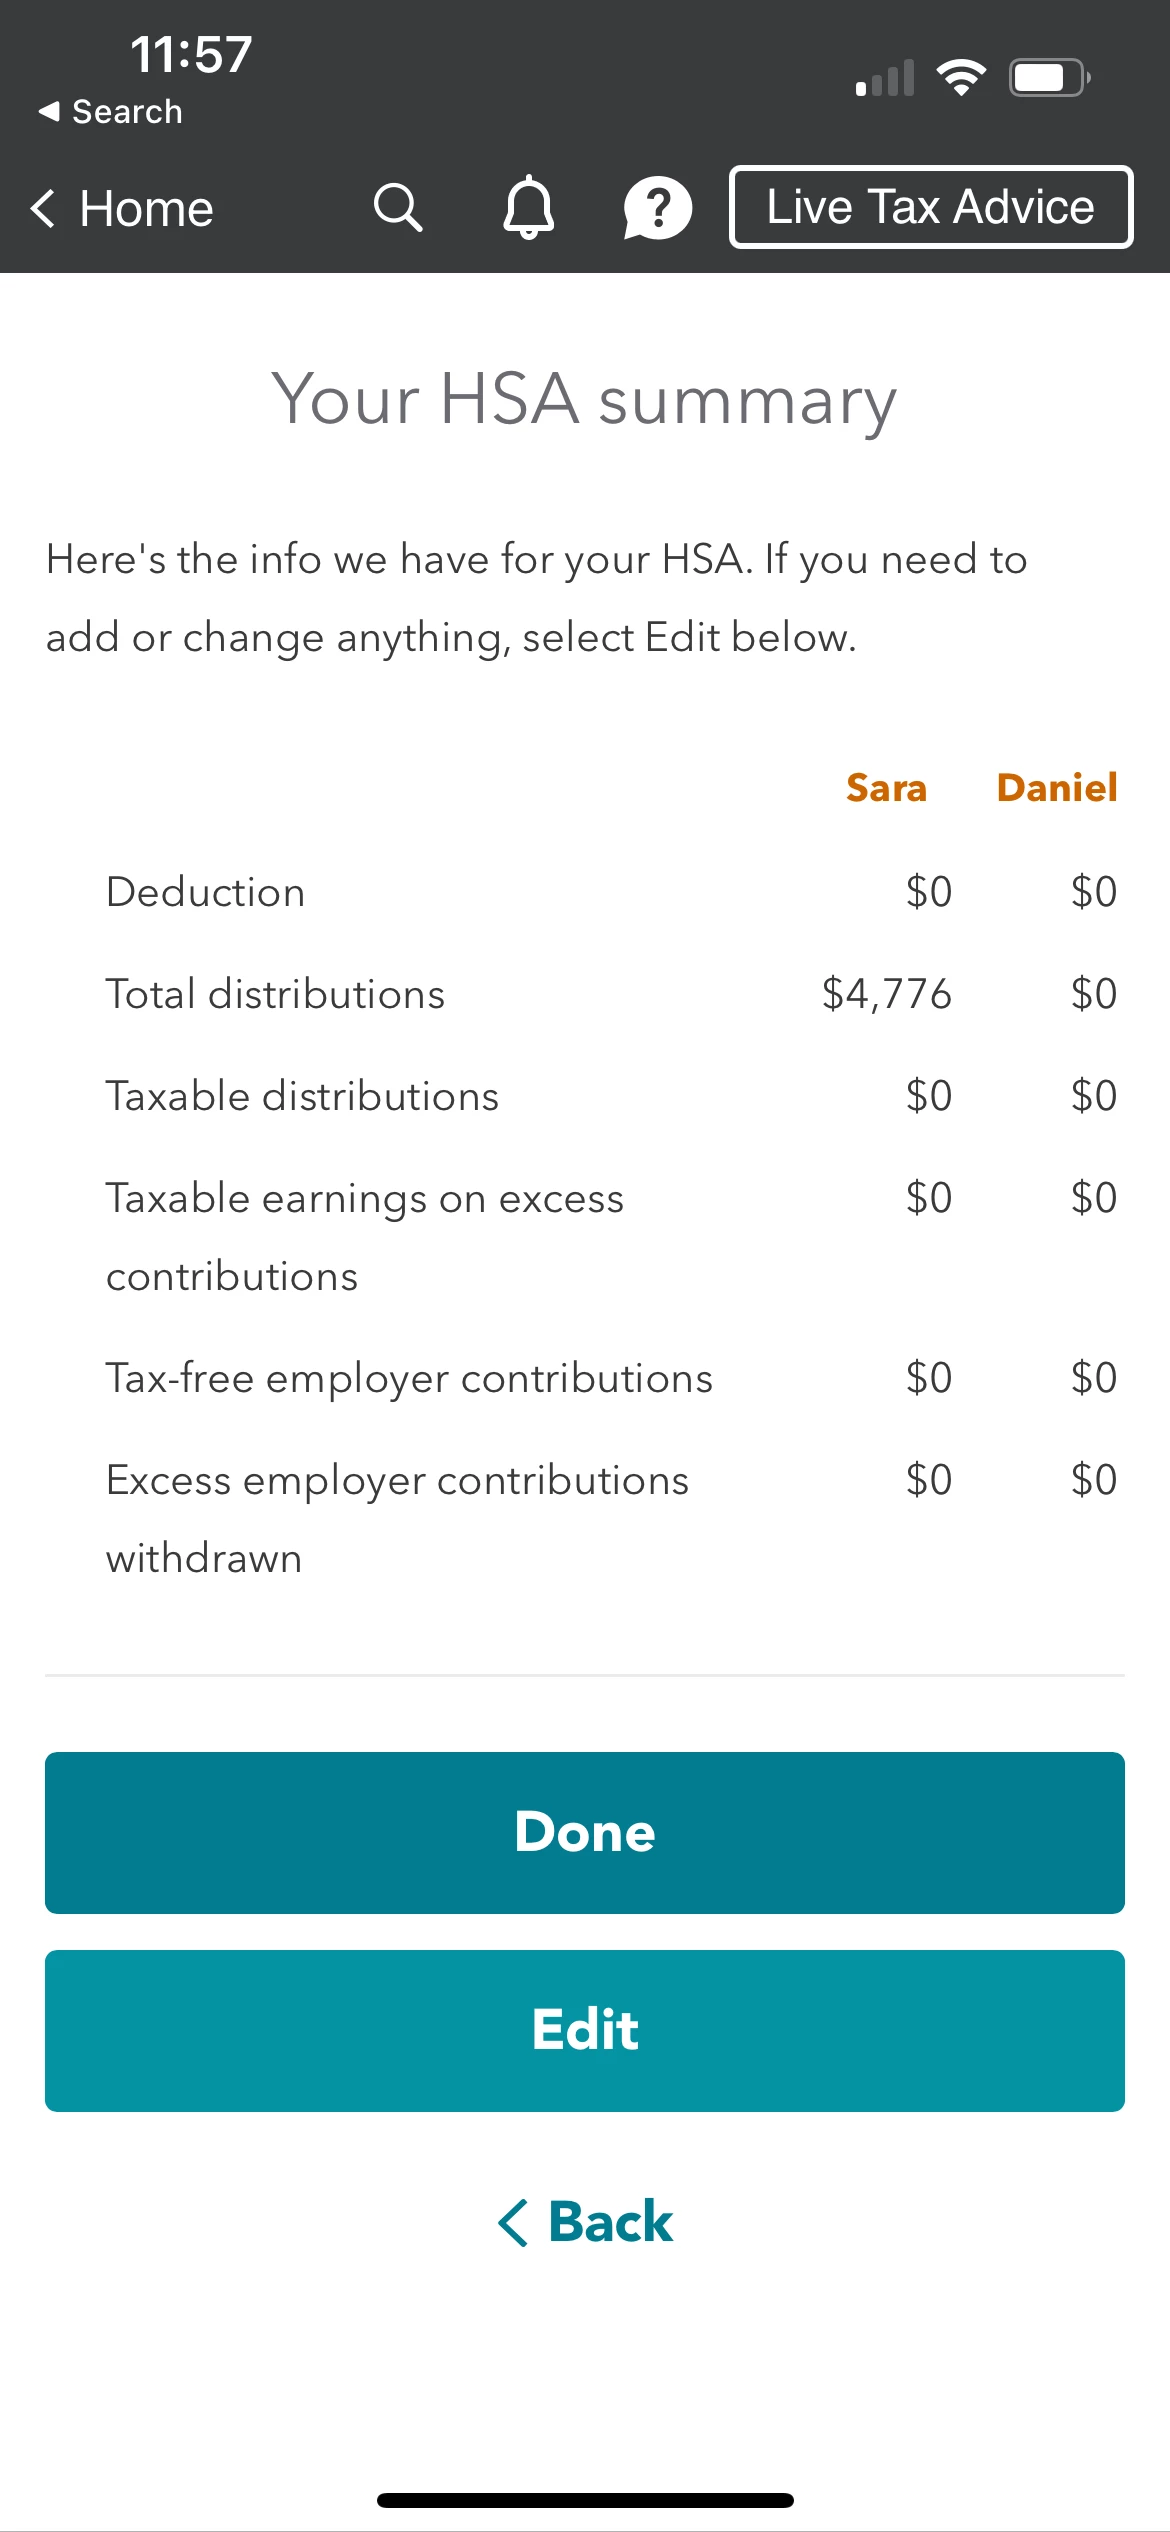1170x2532 pixels.
Task: Open Live Tax Advice
Action: pos(931,207)
